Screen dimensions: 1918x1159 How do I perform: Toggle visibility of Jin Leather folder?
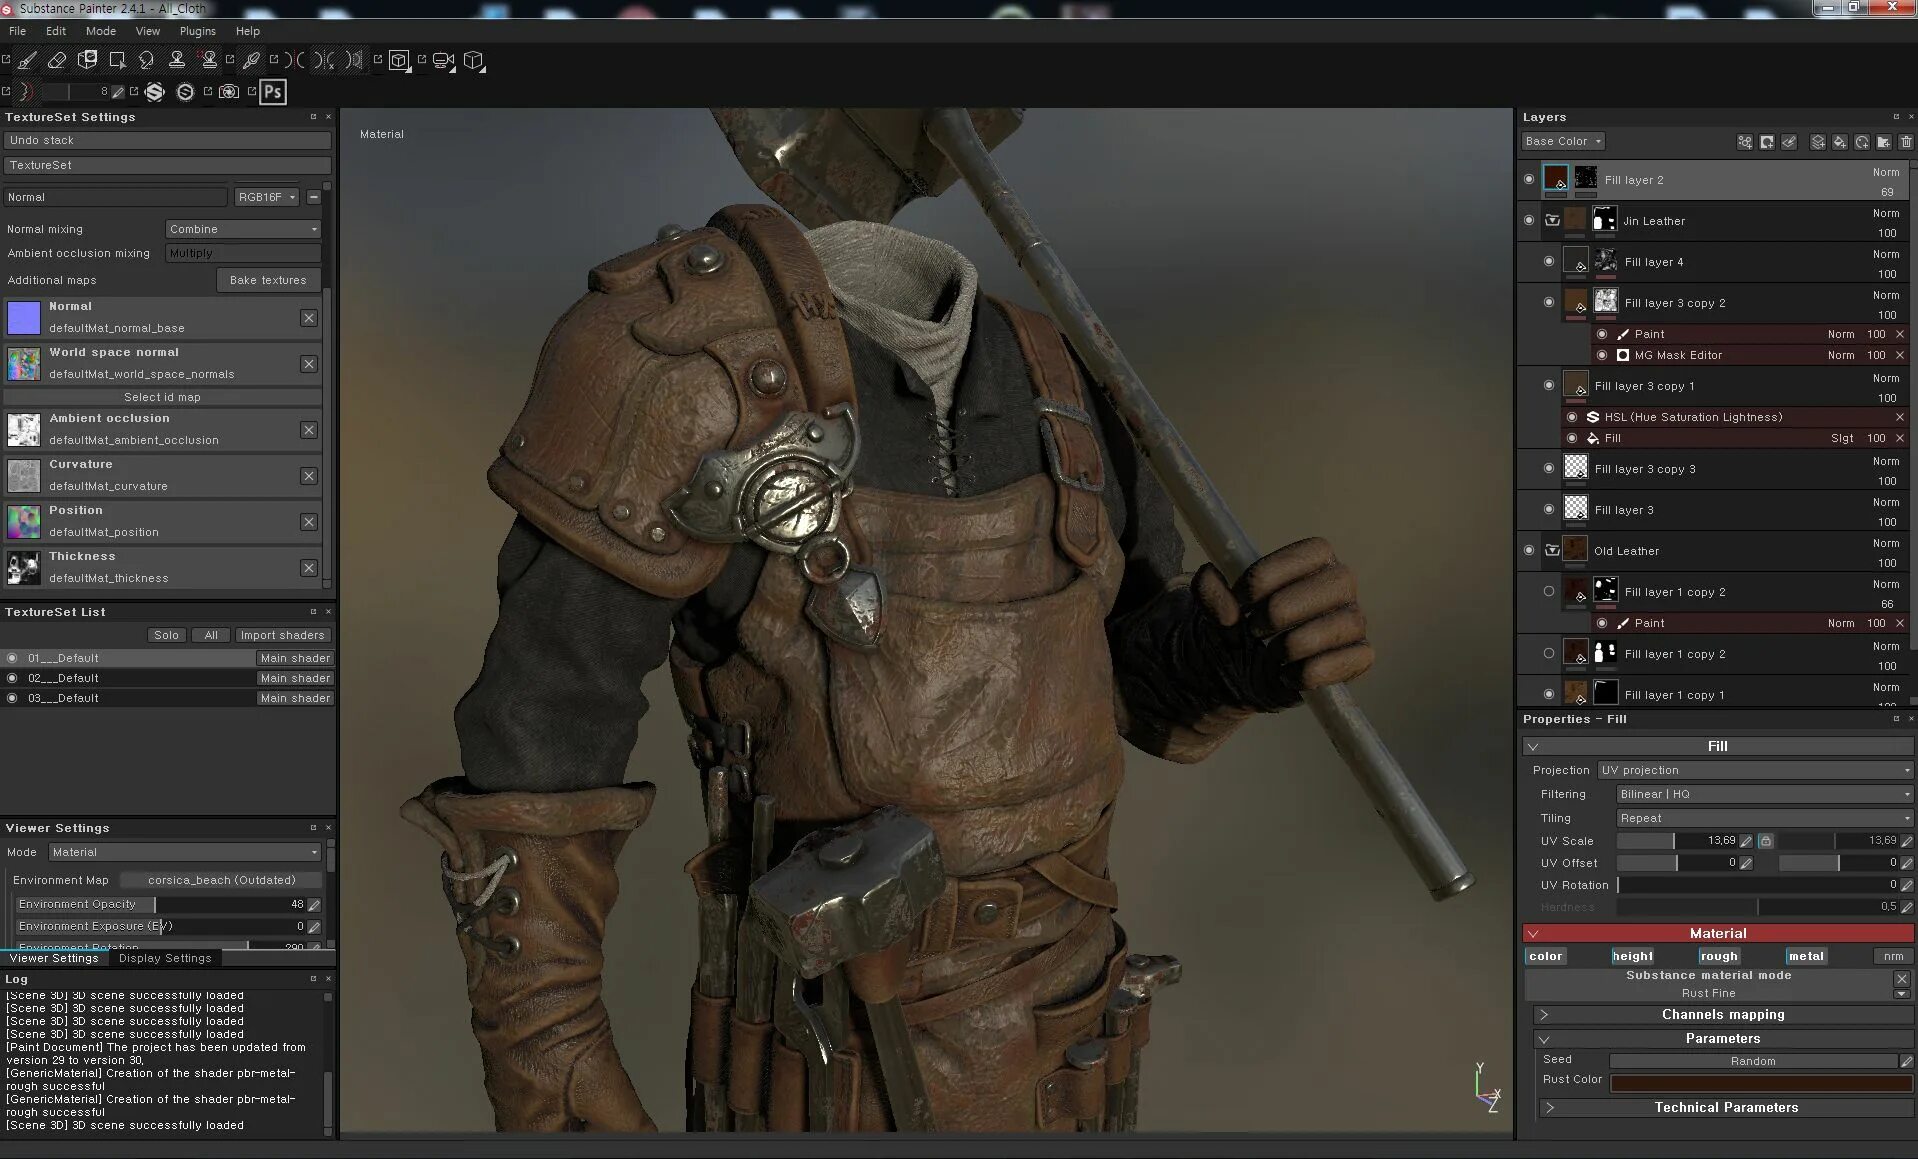point(1529,221)
